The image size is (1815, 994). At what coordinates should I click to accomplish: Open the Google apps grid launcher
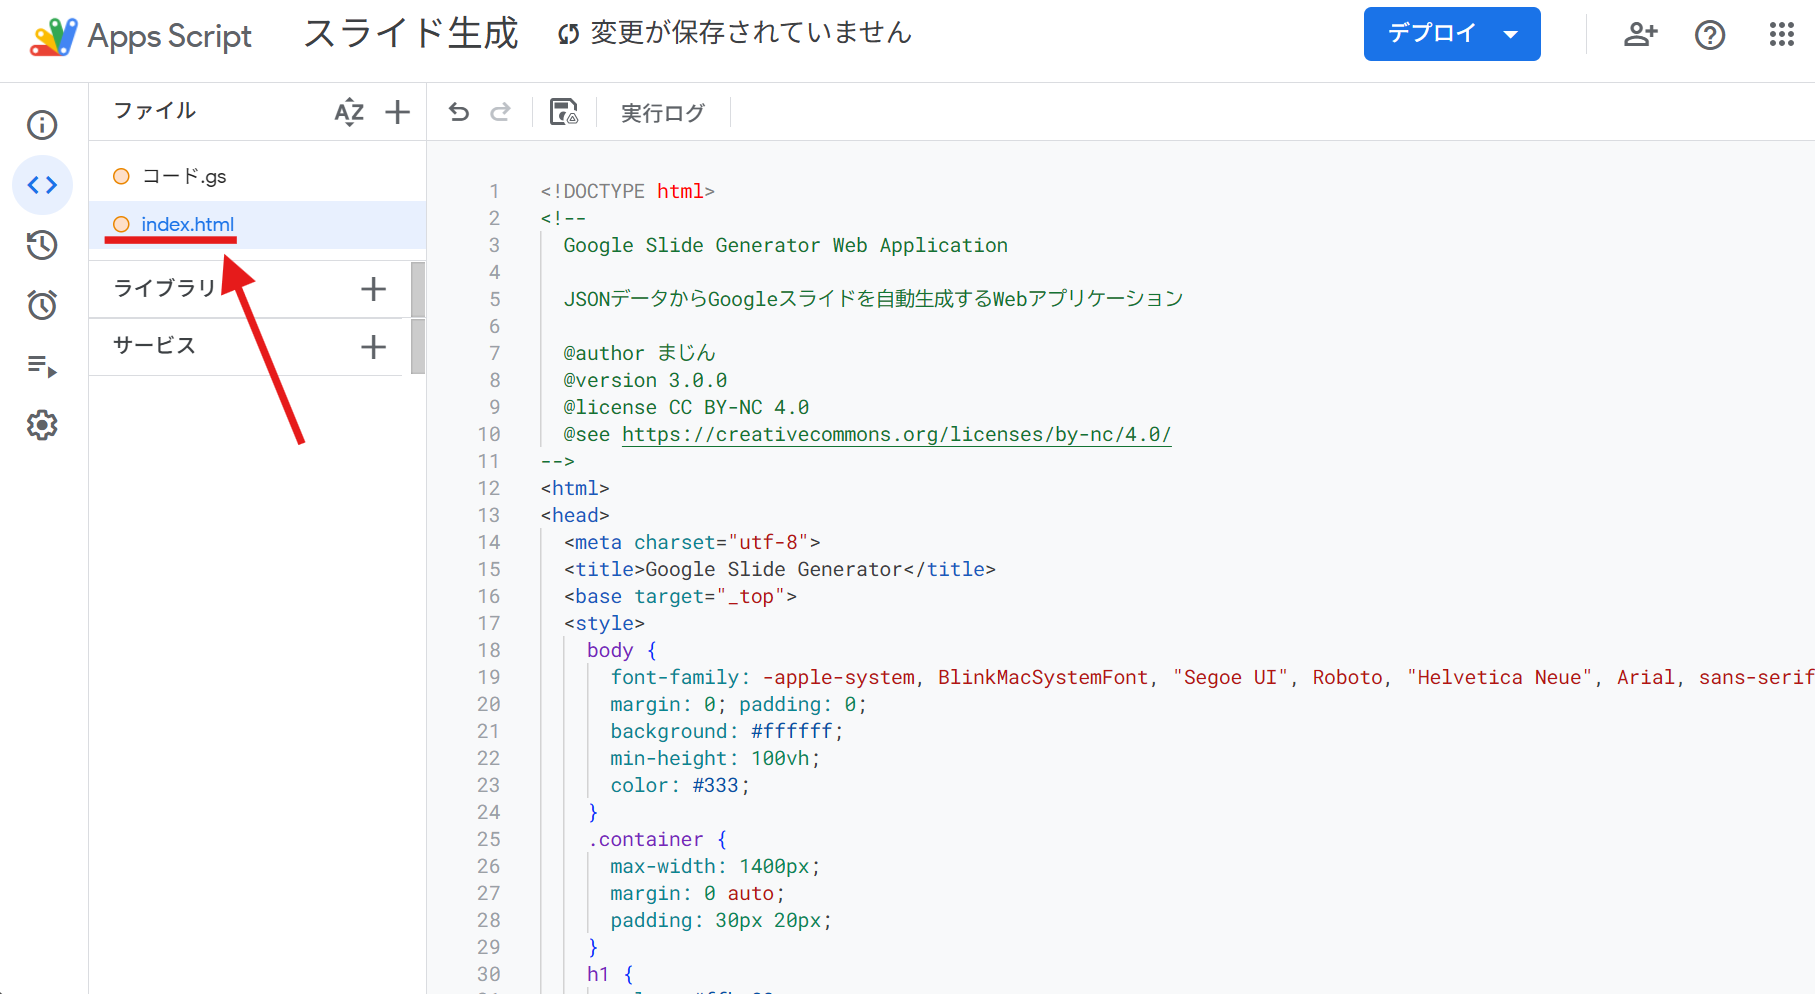[x=1781, y=35]
